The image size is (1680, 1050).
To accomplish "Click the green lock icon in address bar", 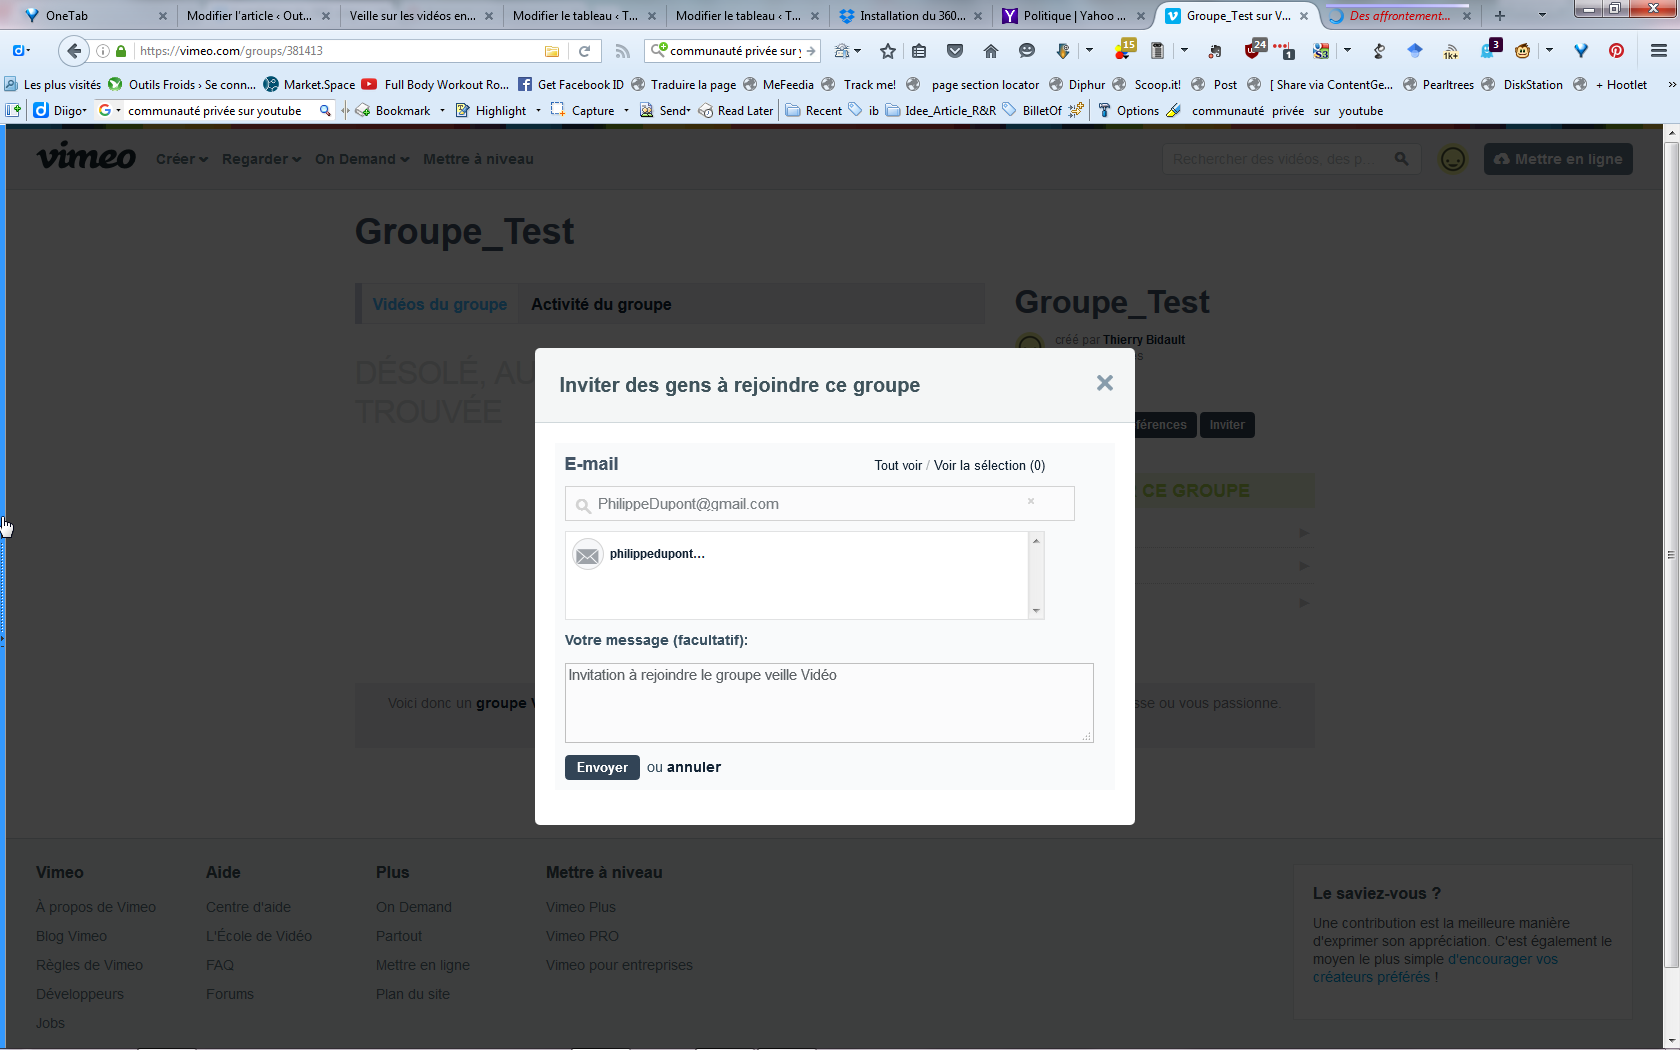I will [121, 51].
